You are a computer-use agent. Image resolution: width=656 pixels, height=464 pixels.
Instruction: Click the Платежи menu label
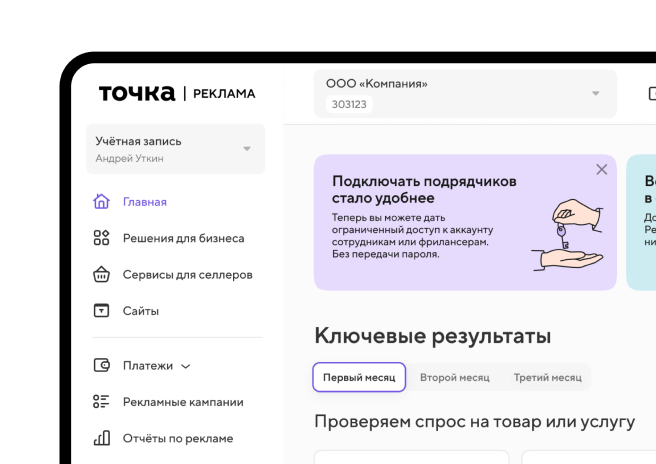[148, 366]
